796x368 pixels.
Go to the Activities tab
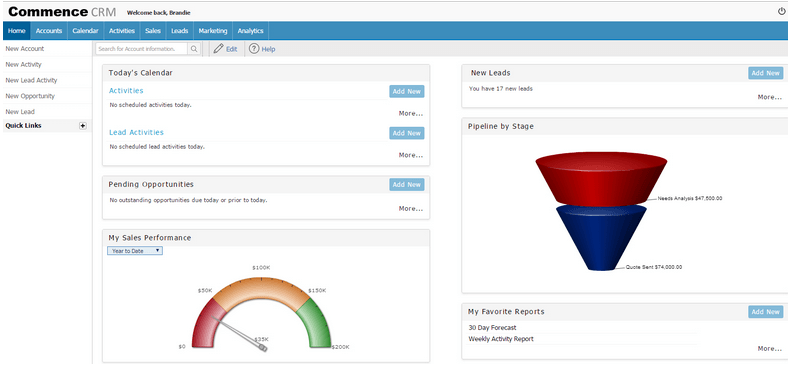[122, 30]
